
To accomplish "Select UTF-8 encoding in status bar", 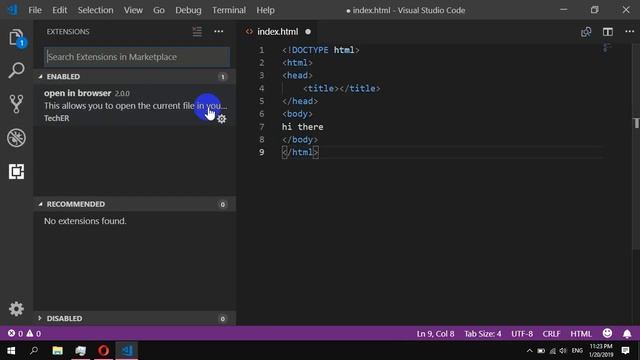I will pyautogui.click(x=522, y=333).
